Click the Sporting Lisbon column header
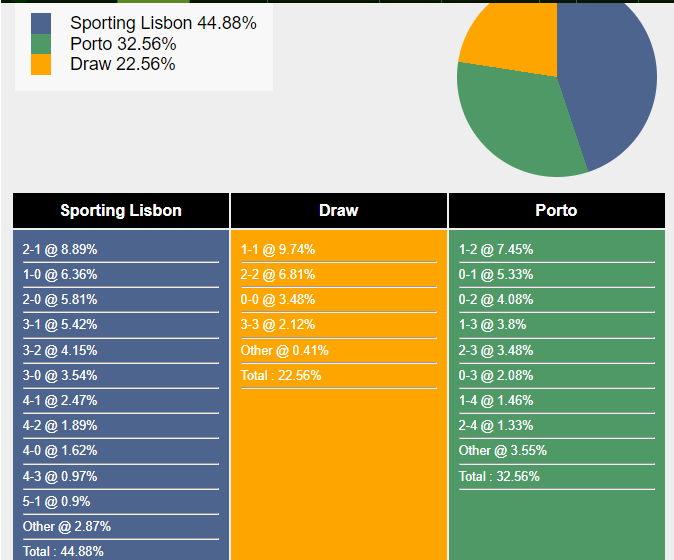 (121, 210)
